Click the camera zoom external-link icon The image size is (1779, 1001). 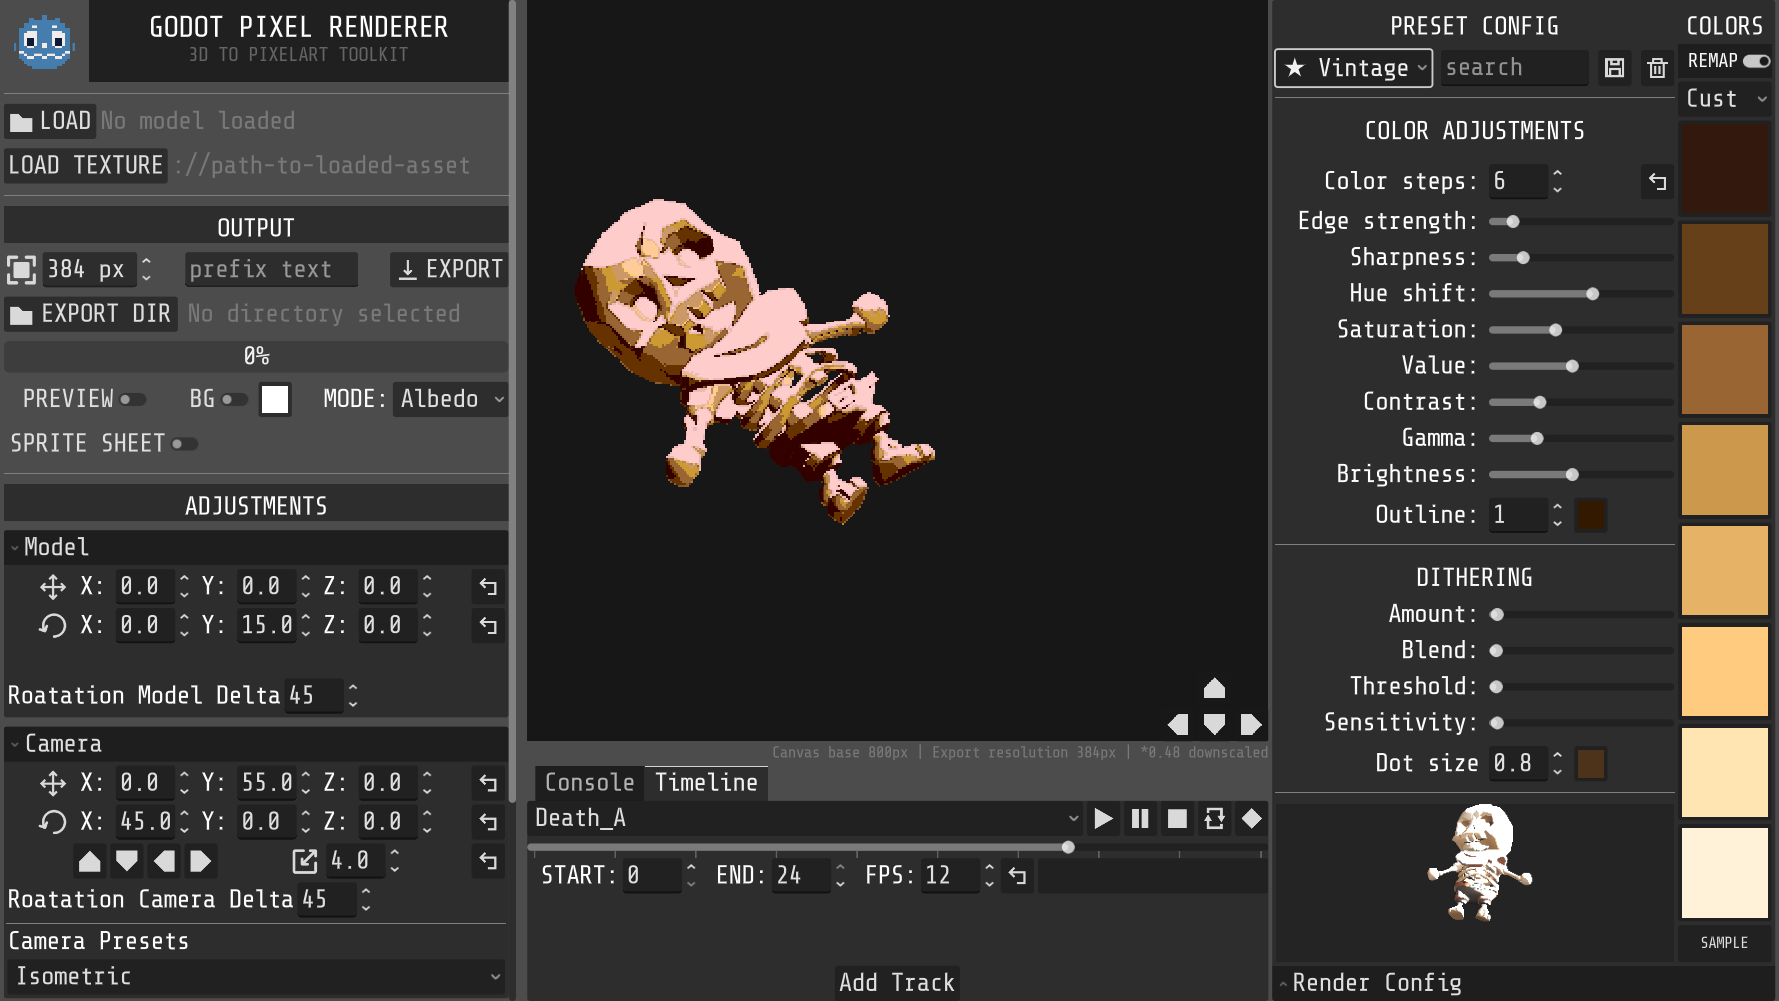click(x=305, y=861)
